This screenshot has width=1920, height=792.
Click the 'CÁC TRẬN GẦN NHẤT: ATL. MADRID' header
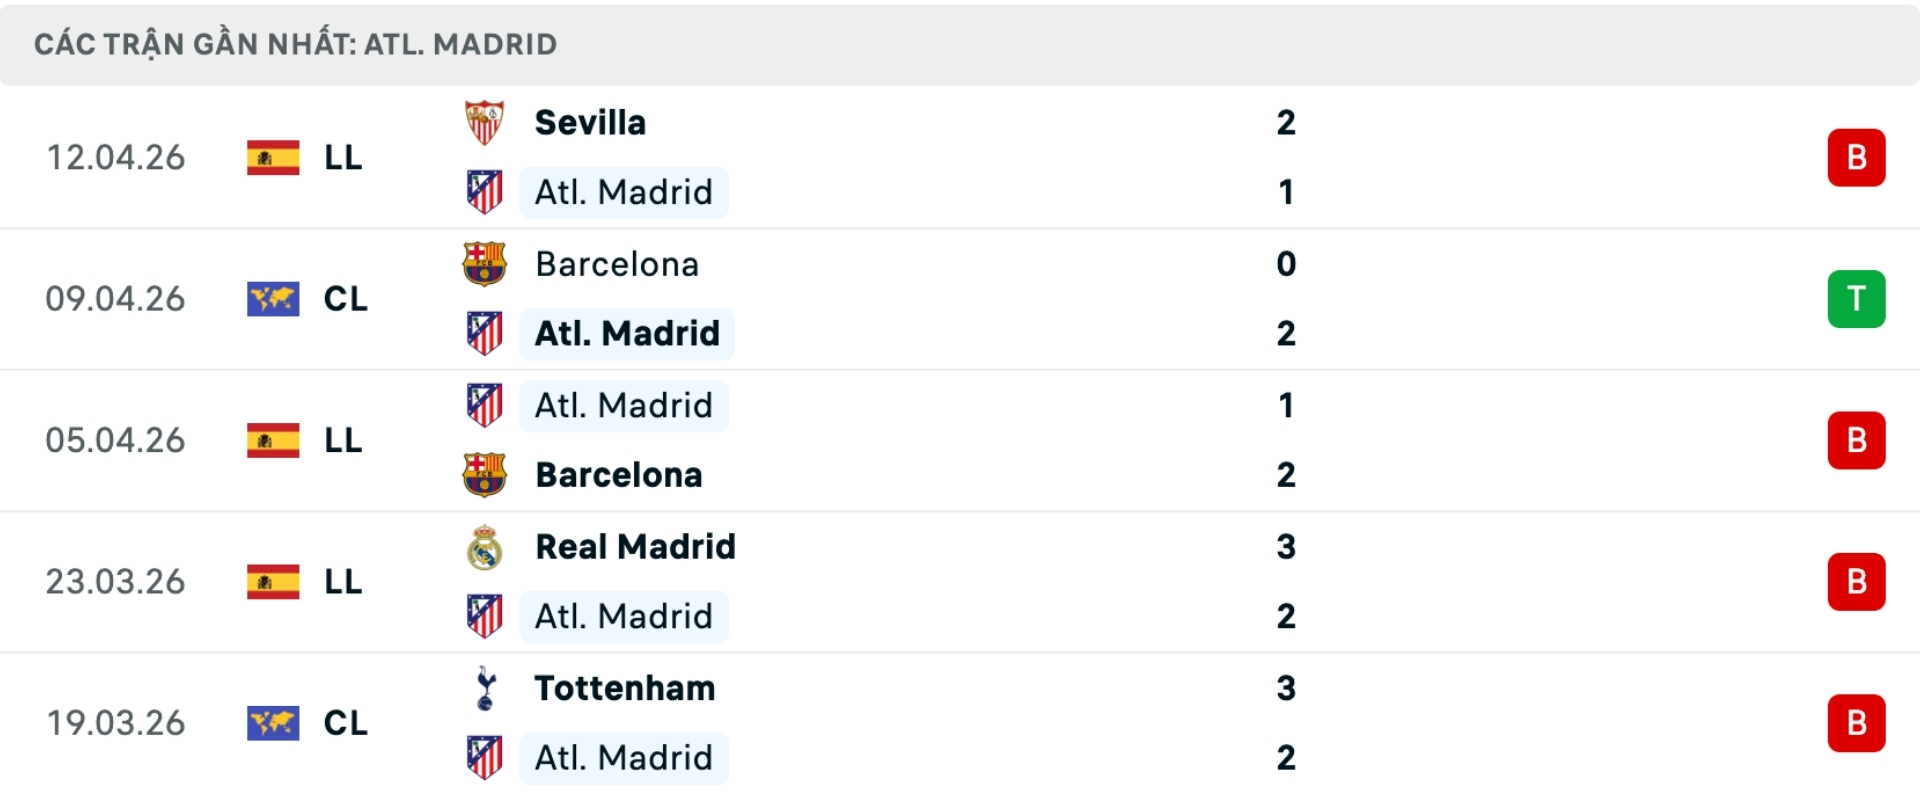(295, 44)
